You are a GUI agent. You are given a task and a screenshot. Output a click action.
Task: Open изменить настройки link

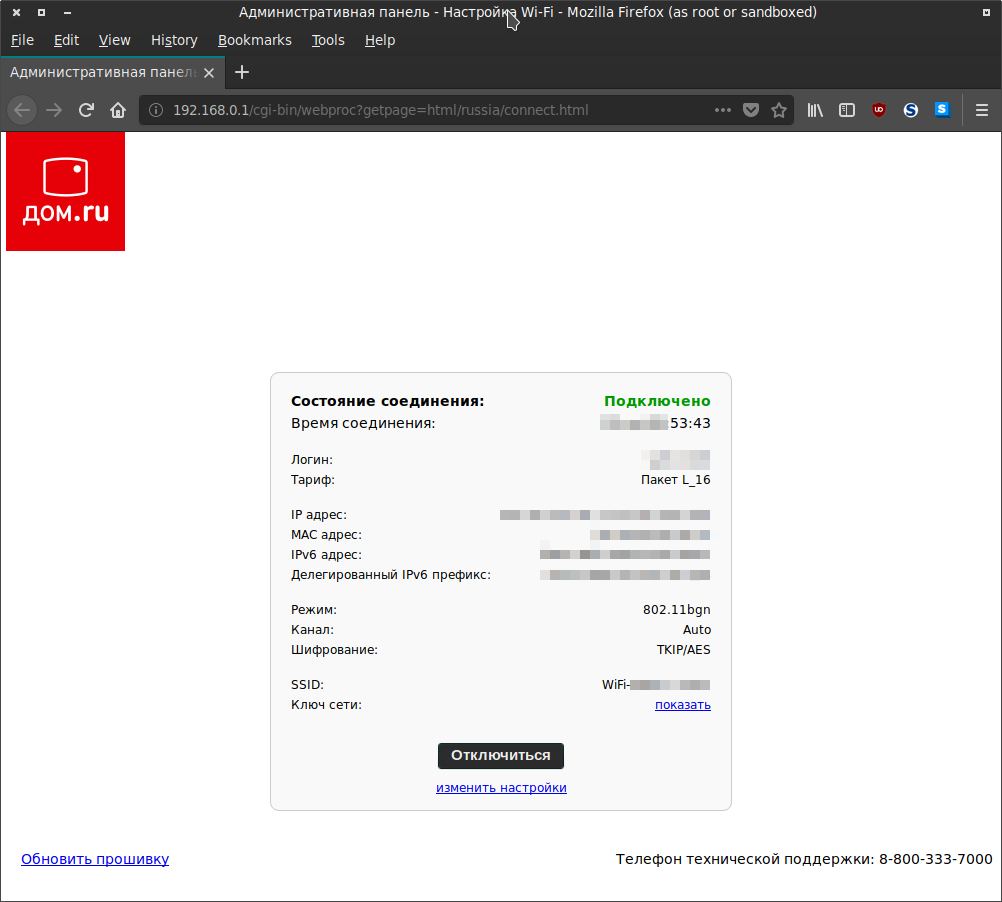point(501,788)
